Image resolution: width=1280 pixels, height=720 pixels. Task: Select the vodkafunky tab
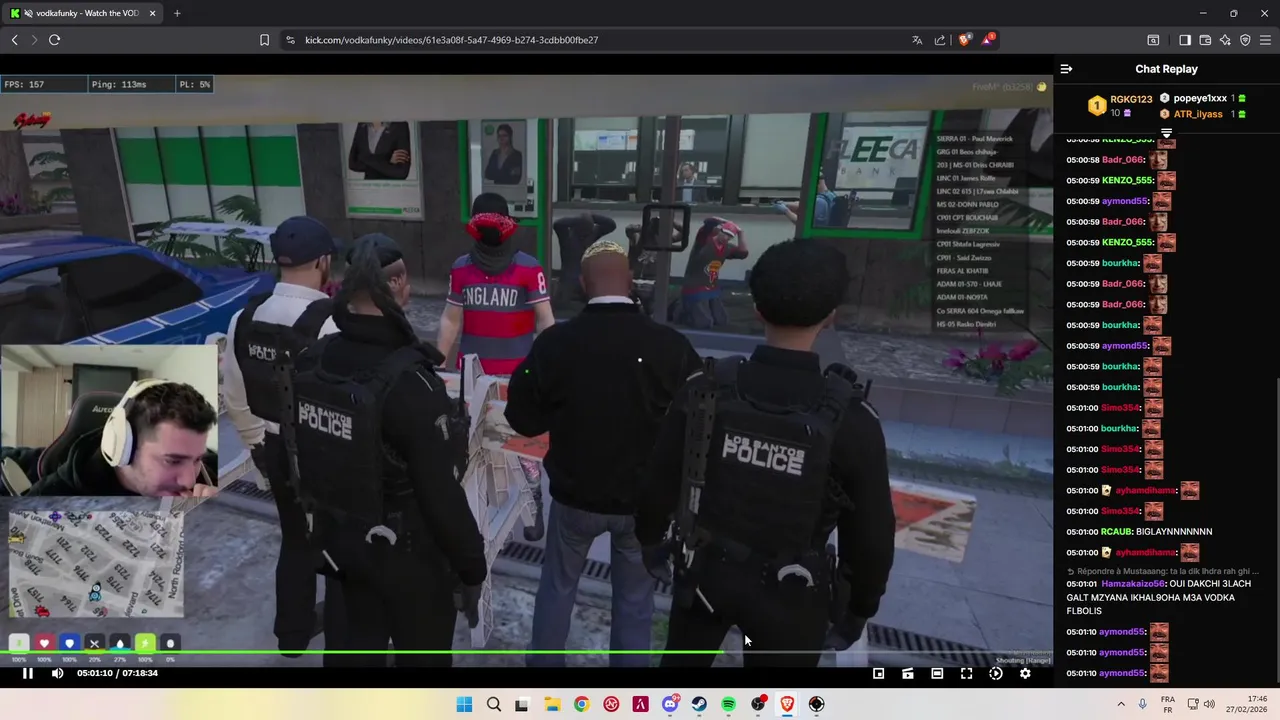pos(84,13)
